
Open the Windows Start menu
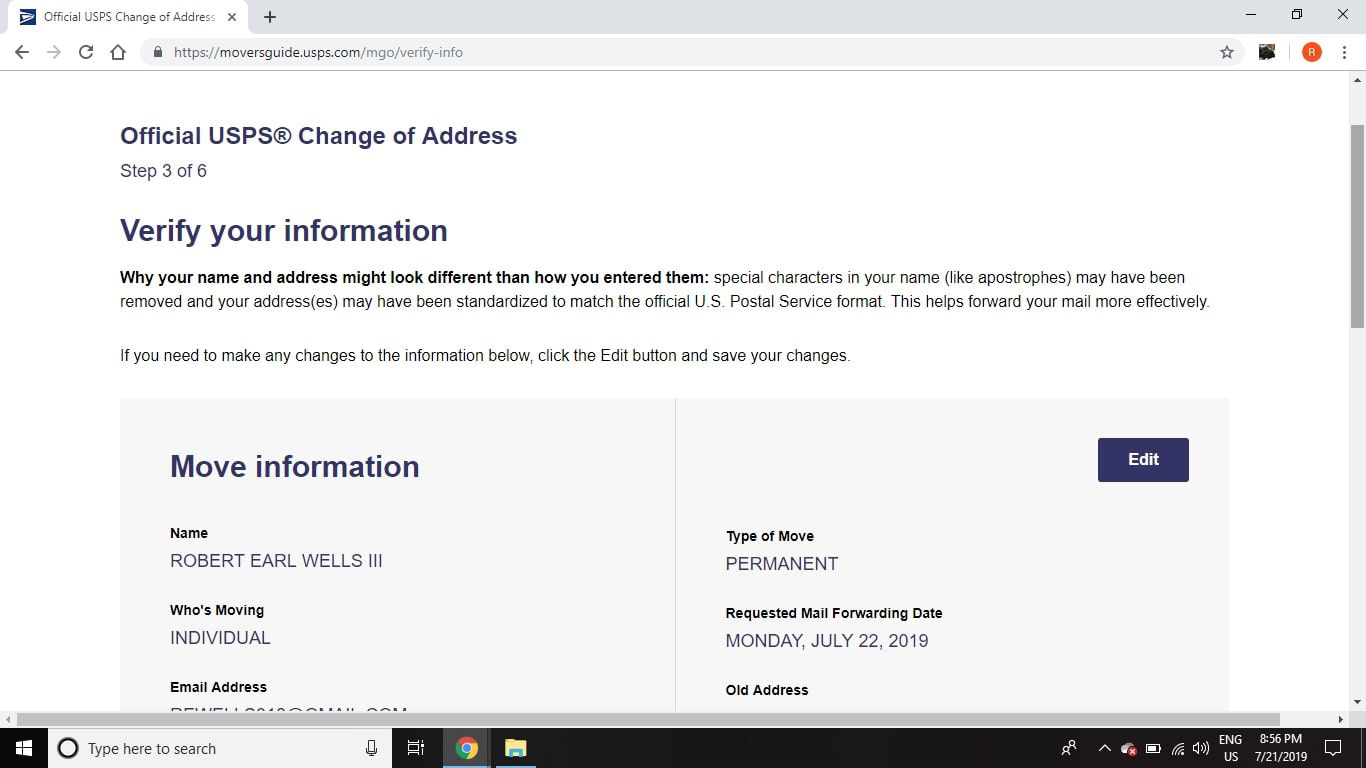coord(23,748)
